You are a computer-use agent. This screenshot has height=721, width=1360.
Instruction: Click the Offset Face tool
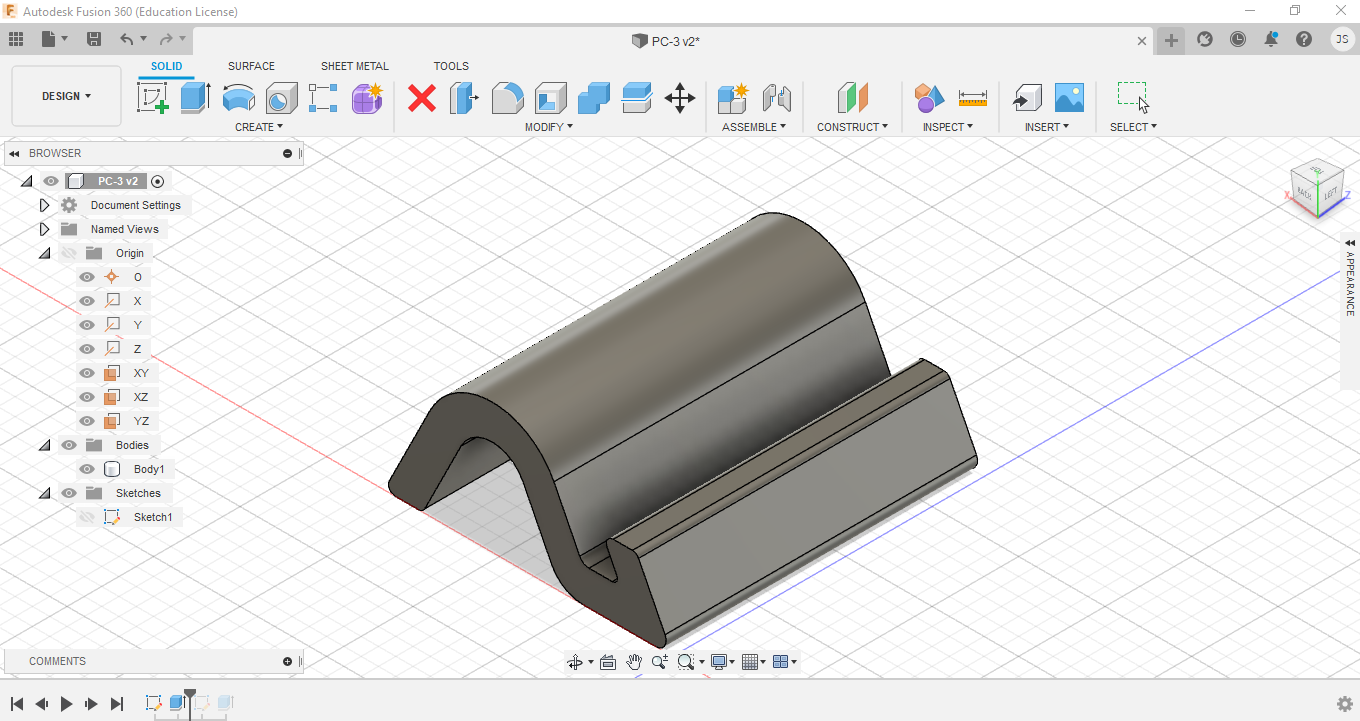tap(636, 98)
